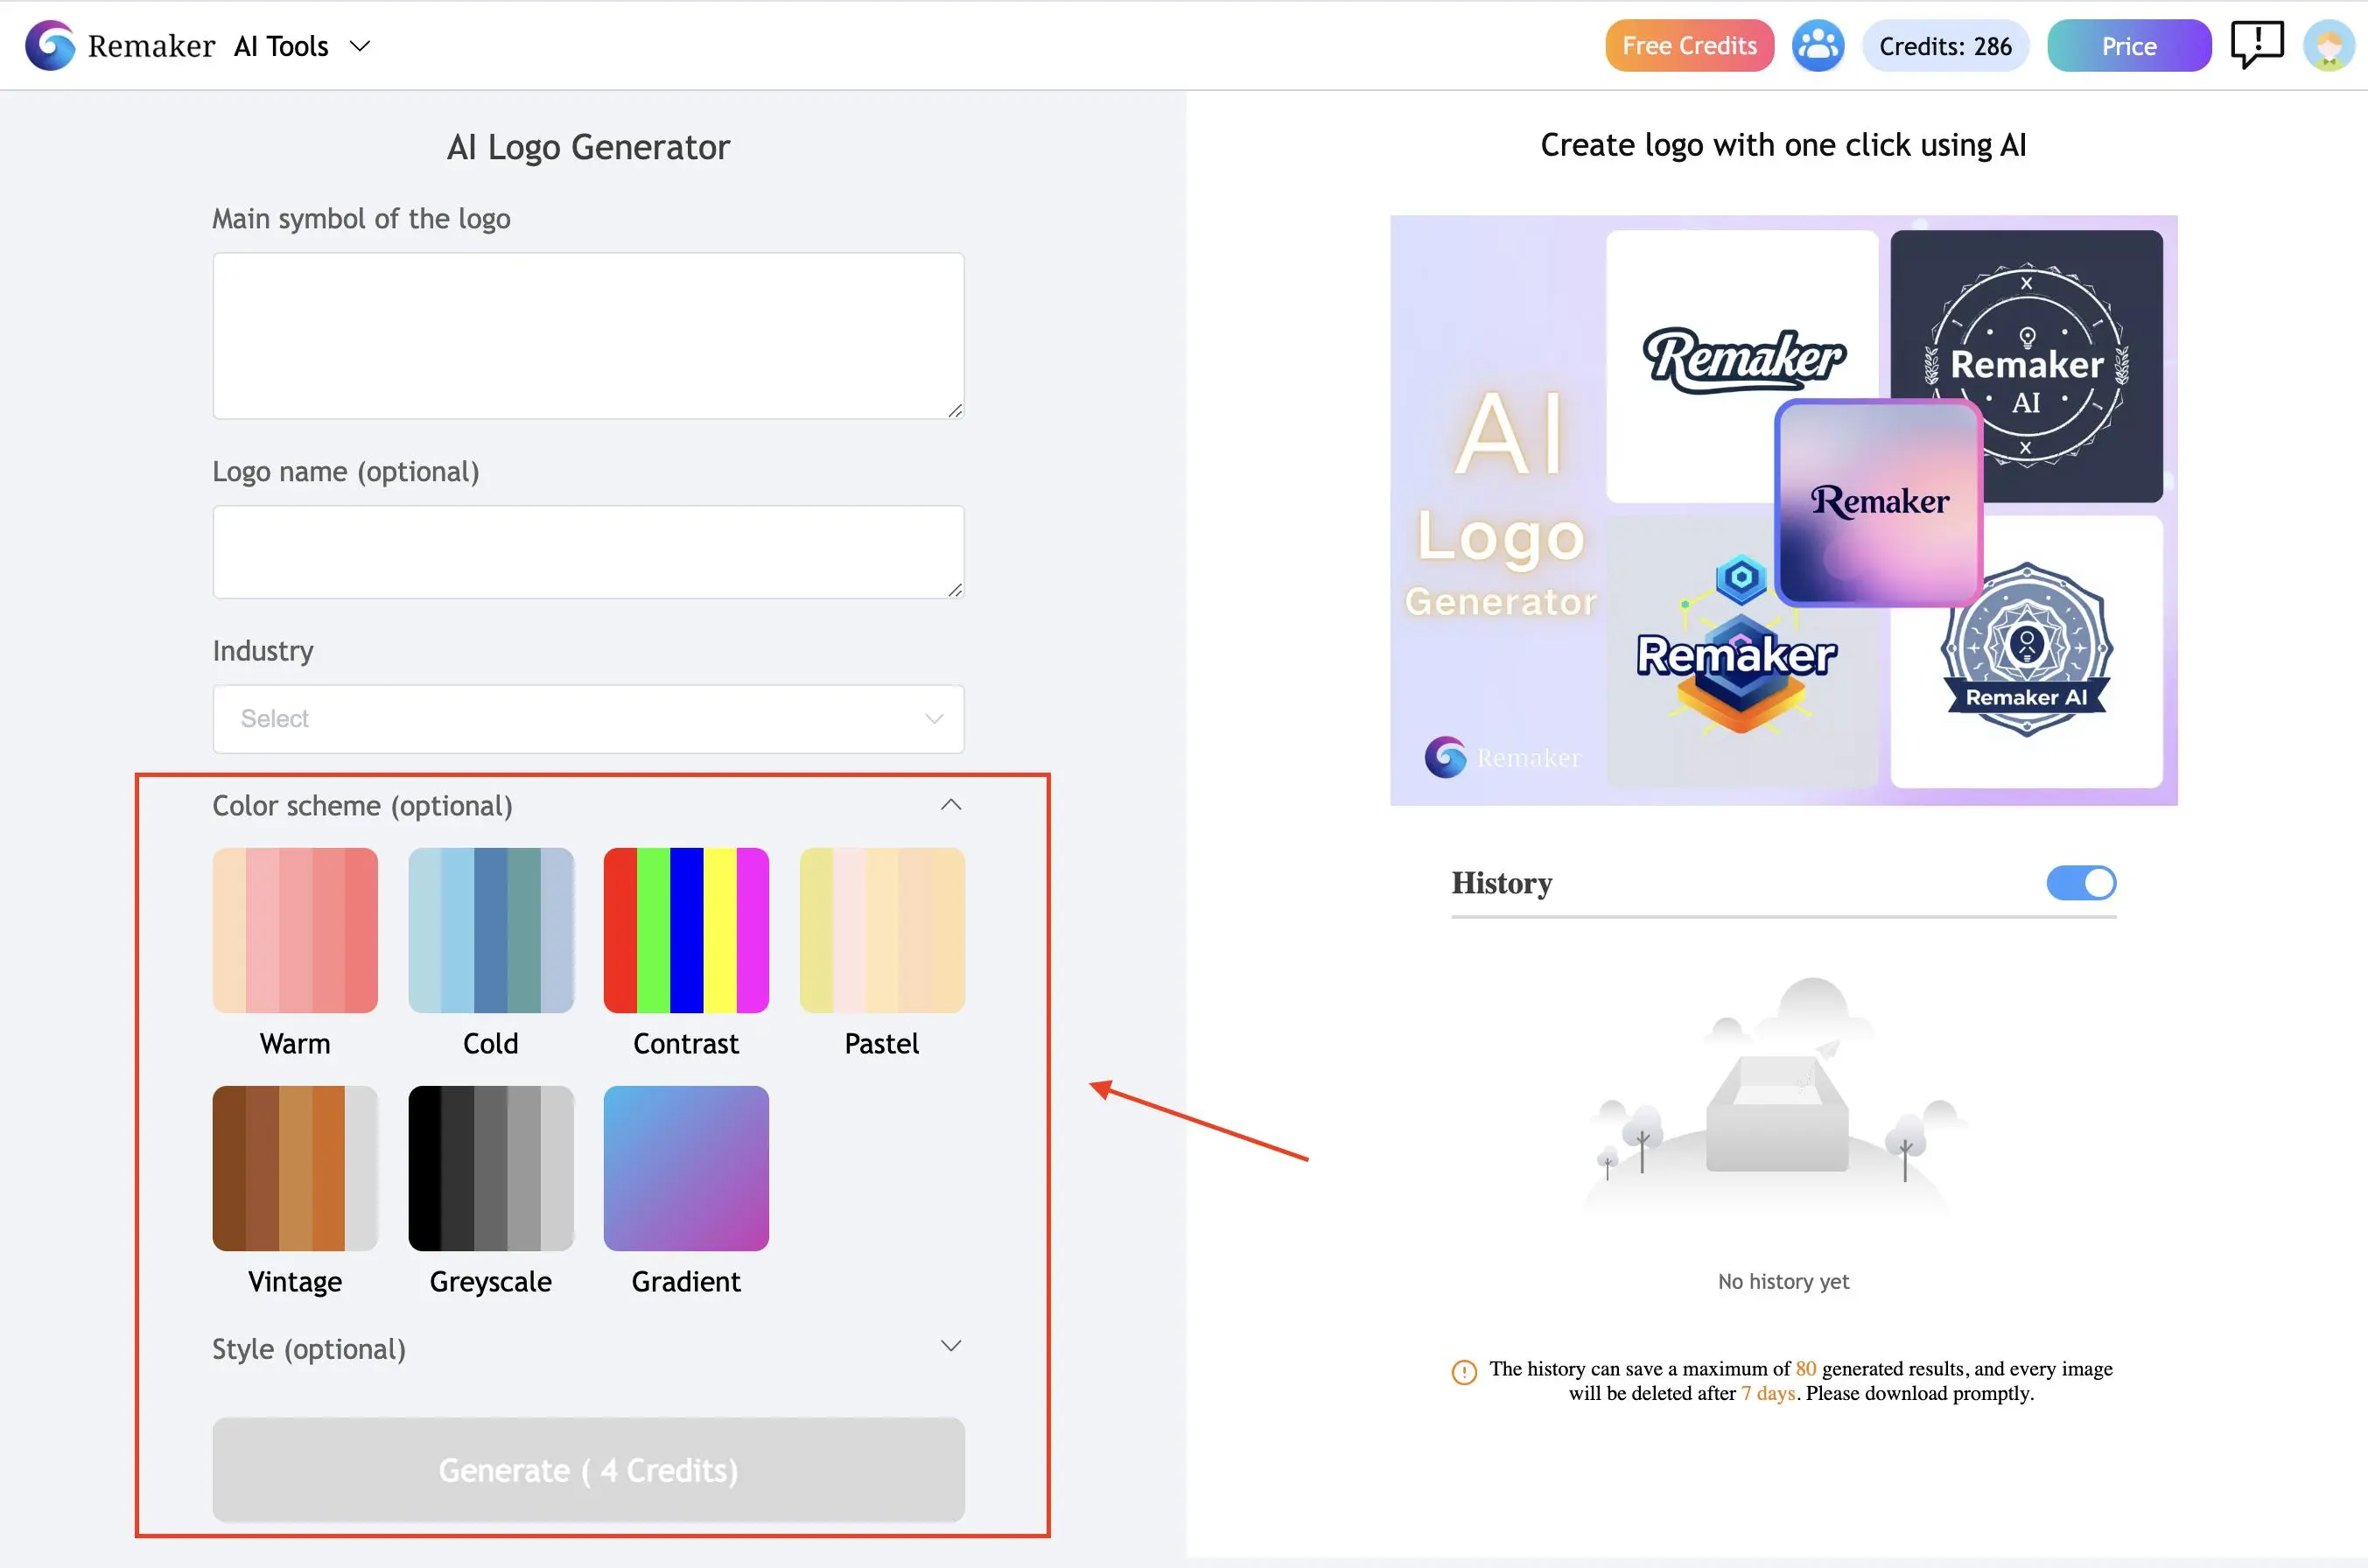Screen dimensions: 2368x1568
Task: Click the Logo name input field
Action: coord(588,552)
